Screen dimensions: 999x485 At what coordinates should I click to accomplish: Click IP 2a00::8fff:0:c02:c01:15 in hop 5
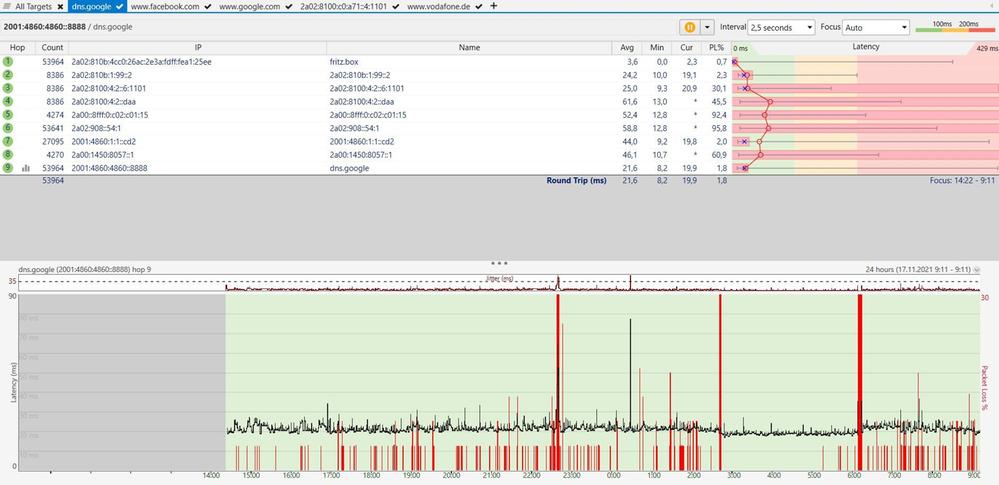pyautogui.click(x=110, y=115)
